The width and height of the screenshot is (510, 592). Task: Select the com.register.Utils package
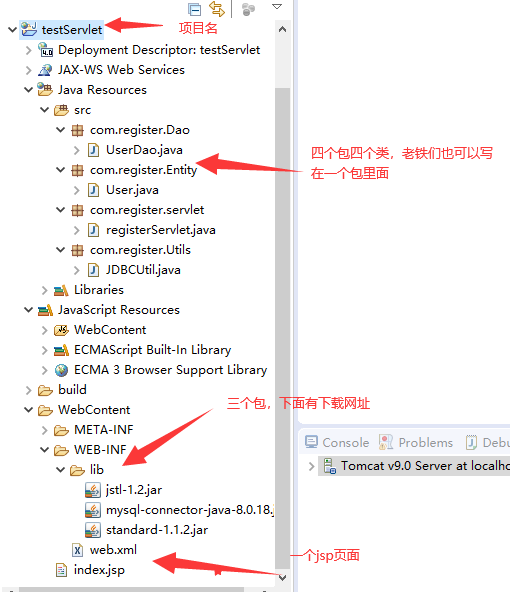coord(140,250)
